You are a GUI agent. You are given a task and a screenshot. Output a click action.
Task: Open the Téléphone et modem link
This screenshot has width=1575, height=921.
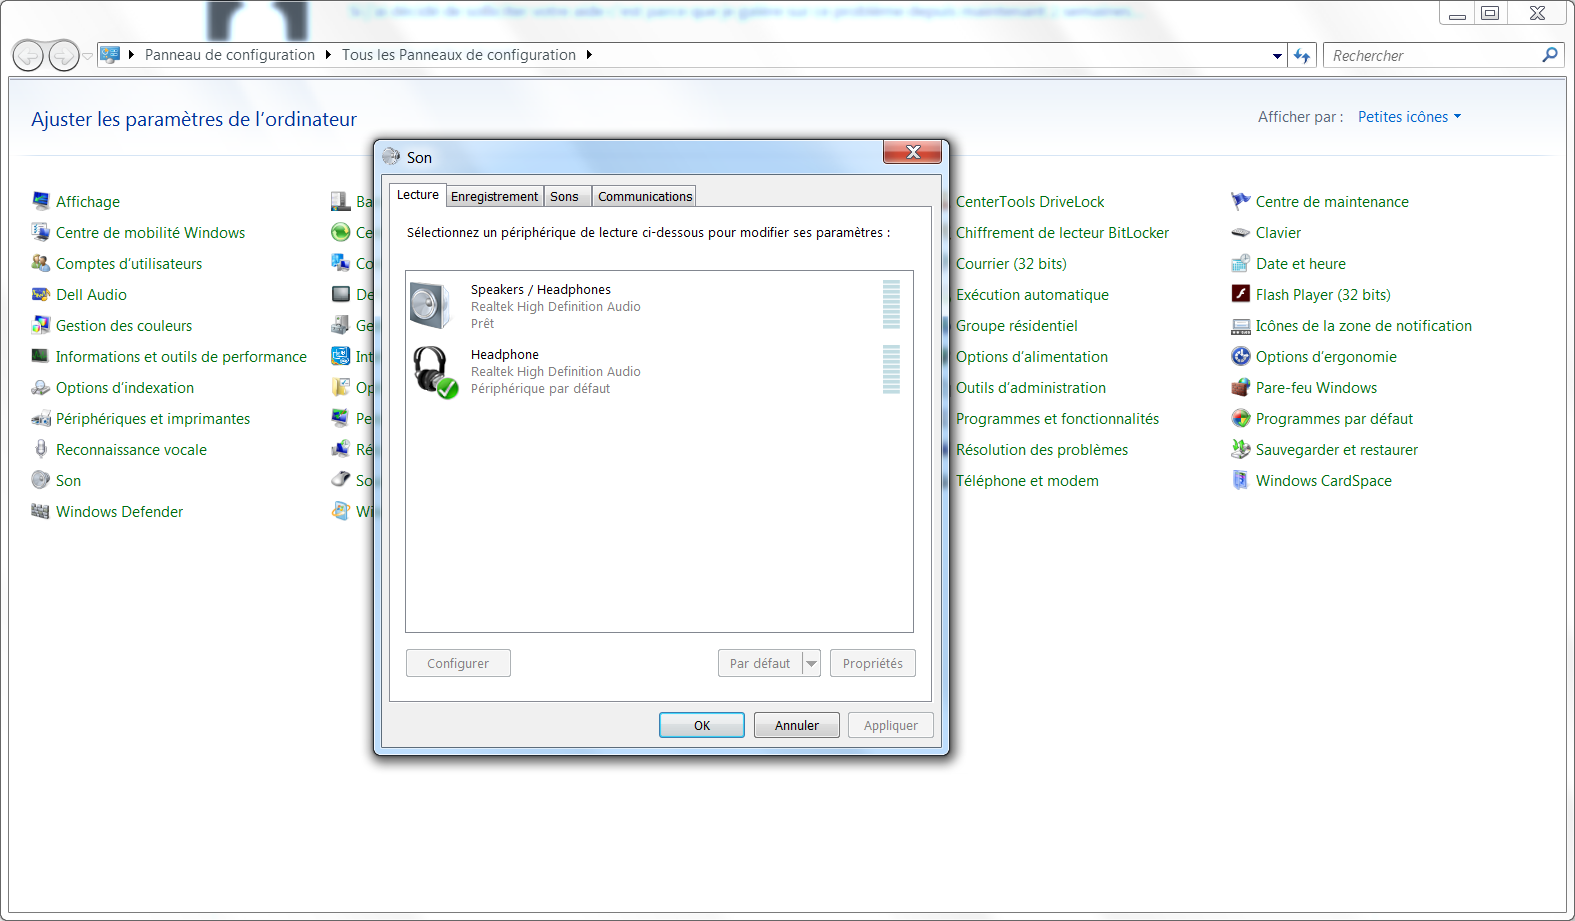(1027, 480)
